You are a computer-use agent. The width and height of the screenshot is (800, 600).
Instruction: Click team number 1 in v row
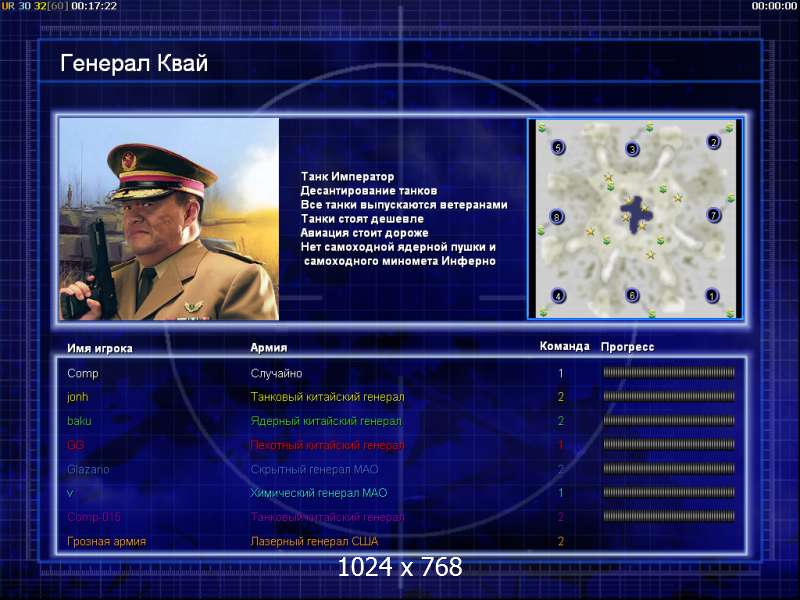[x=561, y=493]
